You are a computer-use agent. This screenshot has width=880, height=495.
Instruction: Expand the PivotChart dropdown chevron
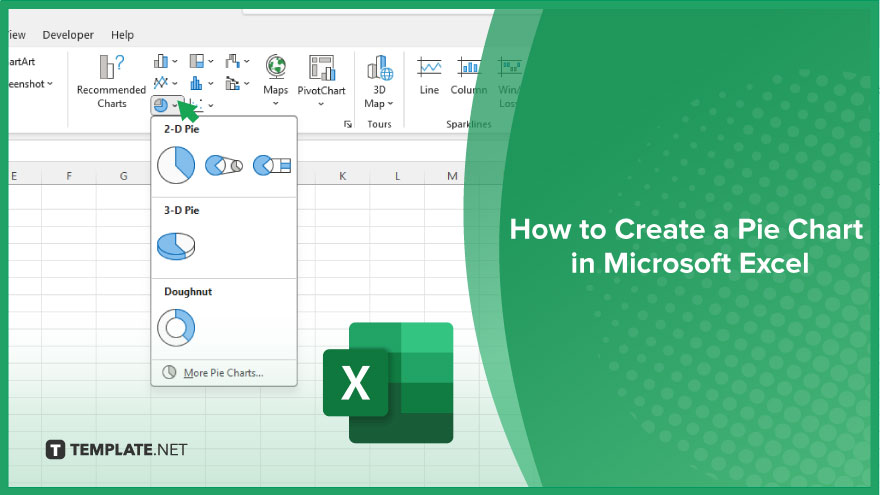pyautogui.click(x=322, y=104)
